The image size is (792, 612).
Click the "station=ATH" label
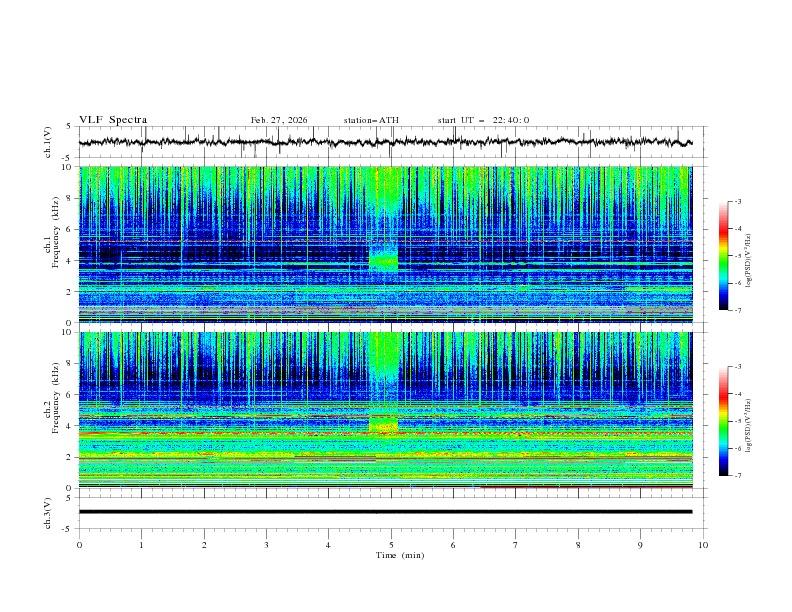371,120
